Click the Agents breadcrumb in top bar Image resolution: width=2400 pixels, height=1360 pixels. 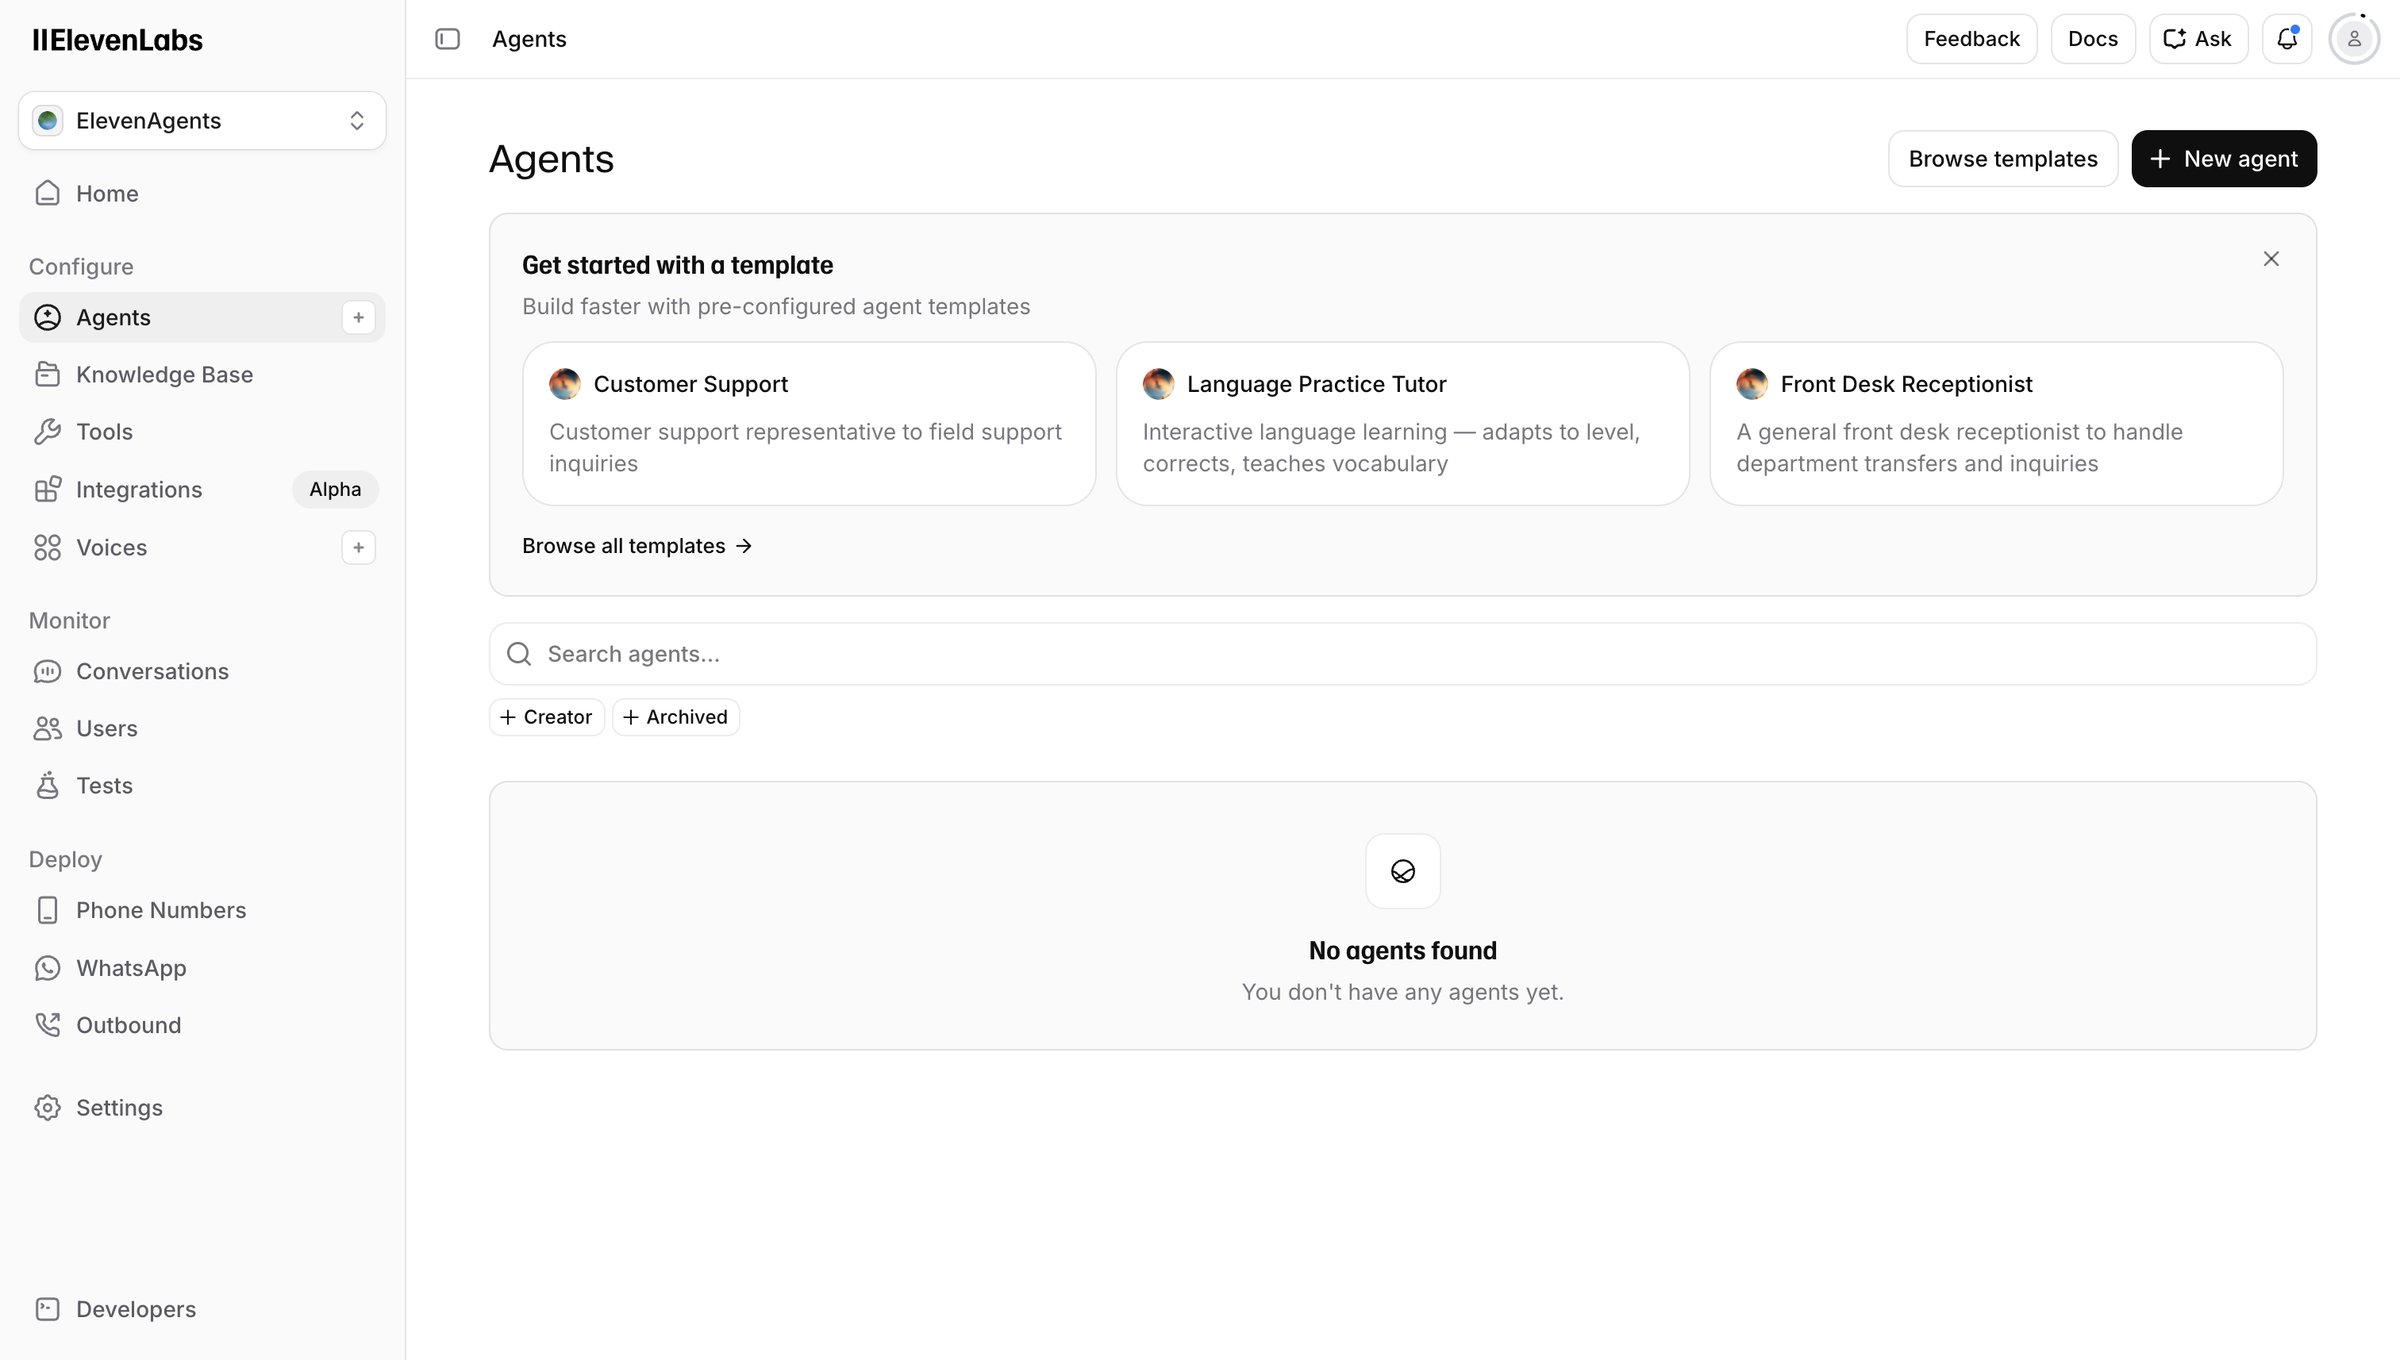pyautogui.click(x=529, y=39)
